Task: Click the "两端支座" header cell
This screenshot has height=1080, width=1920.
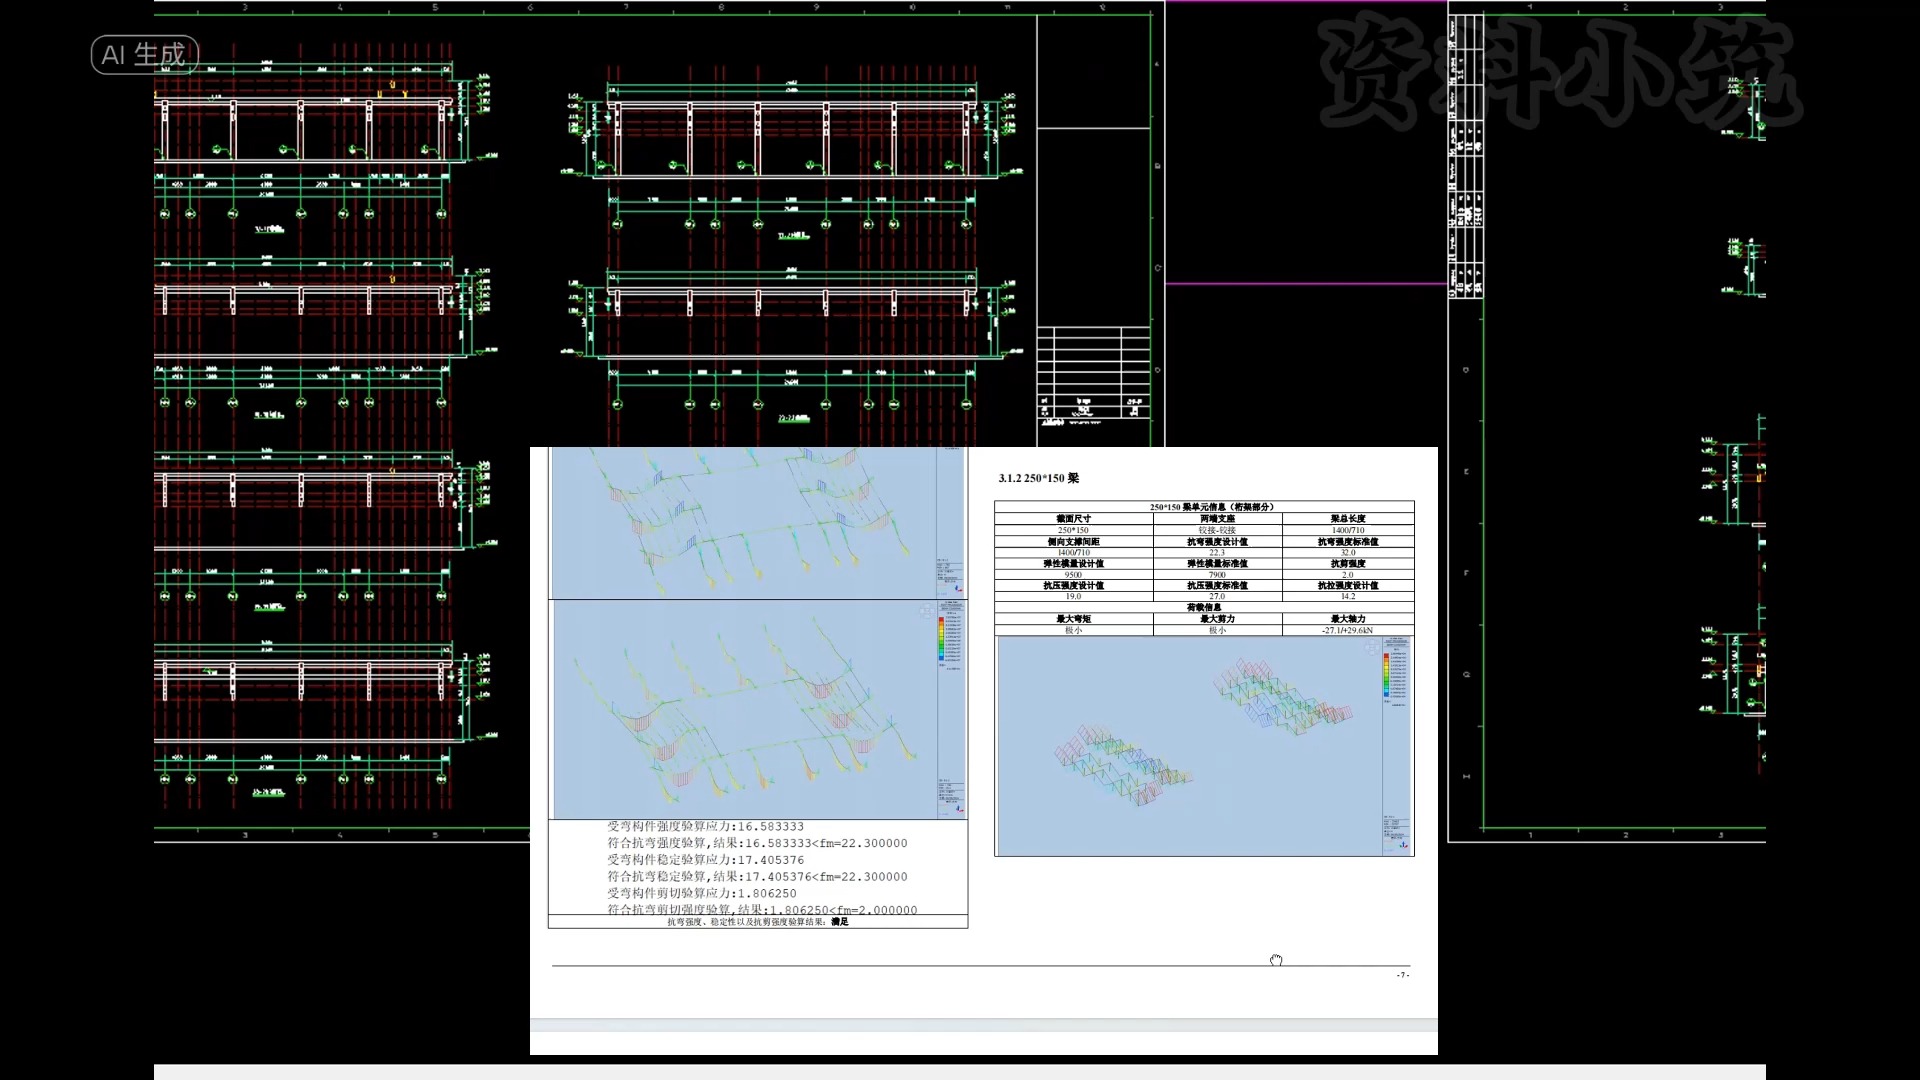Action: click(1217, 519)
